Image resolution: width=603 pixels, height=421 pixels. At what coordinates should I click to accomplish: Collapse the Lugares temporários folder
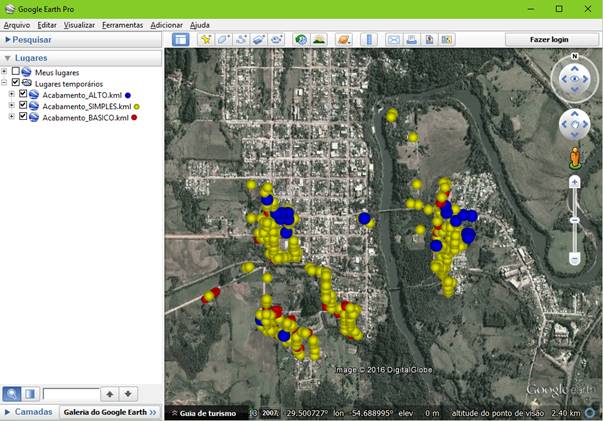(4, 83)
